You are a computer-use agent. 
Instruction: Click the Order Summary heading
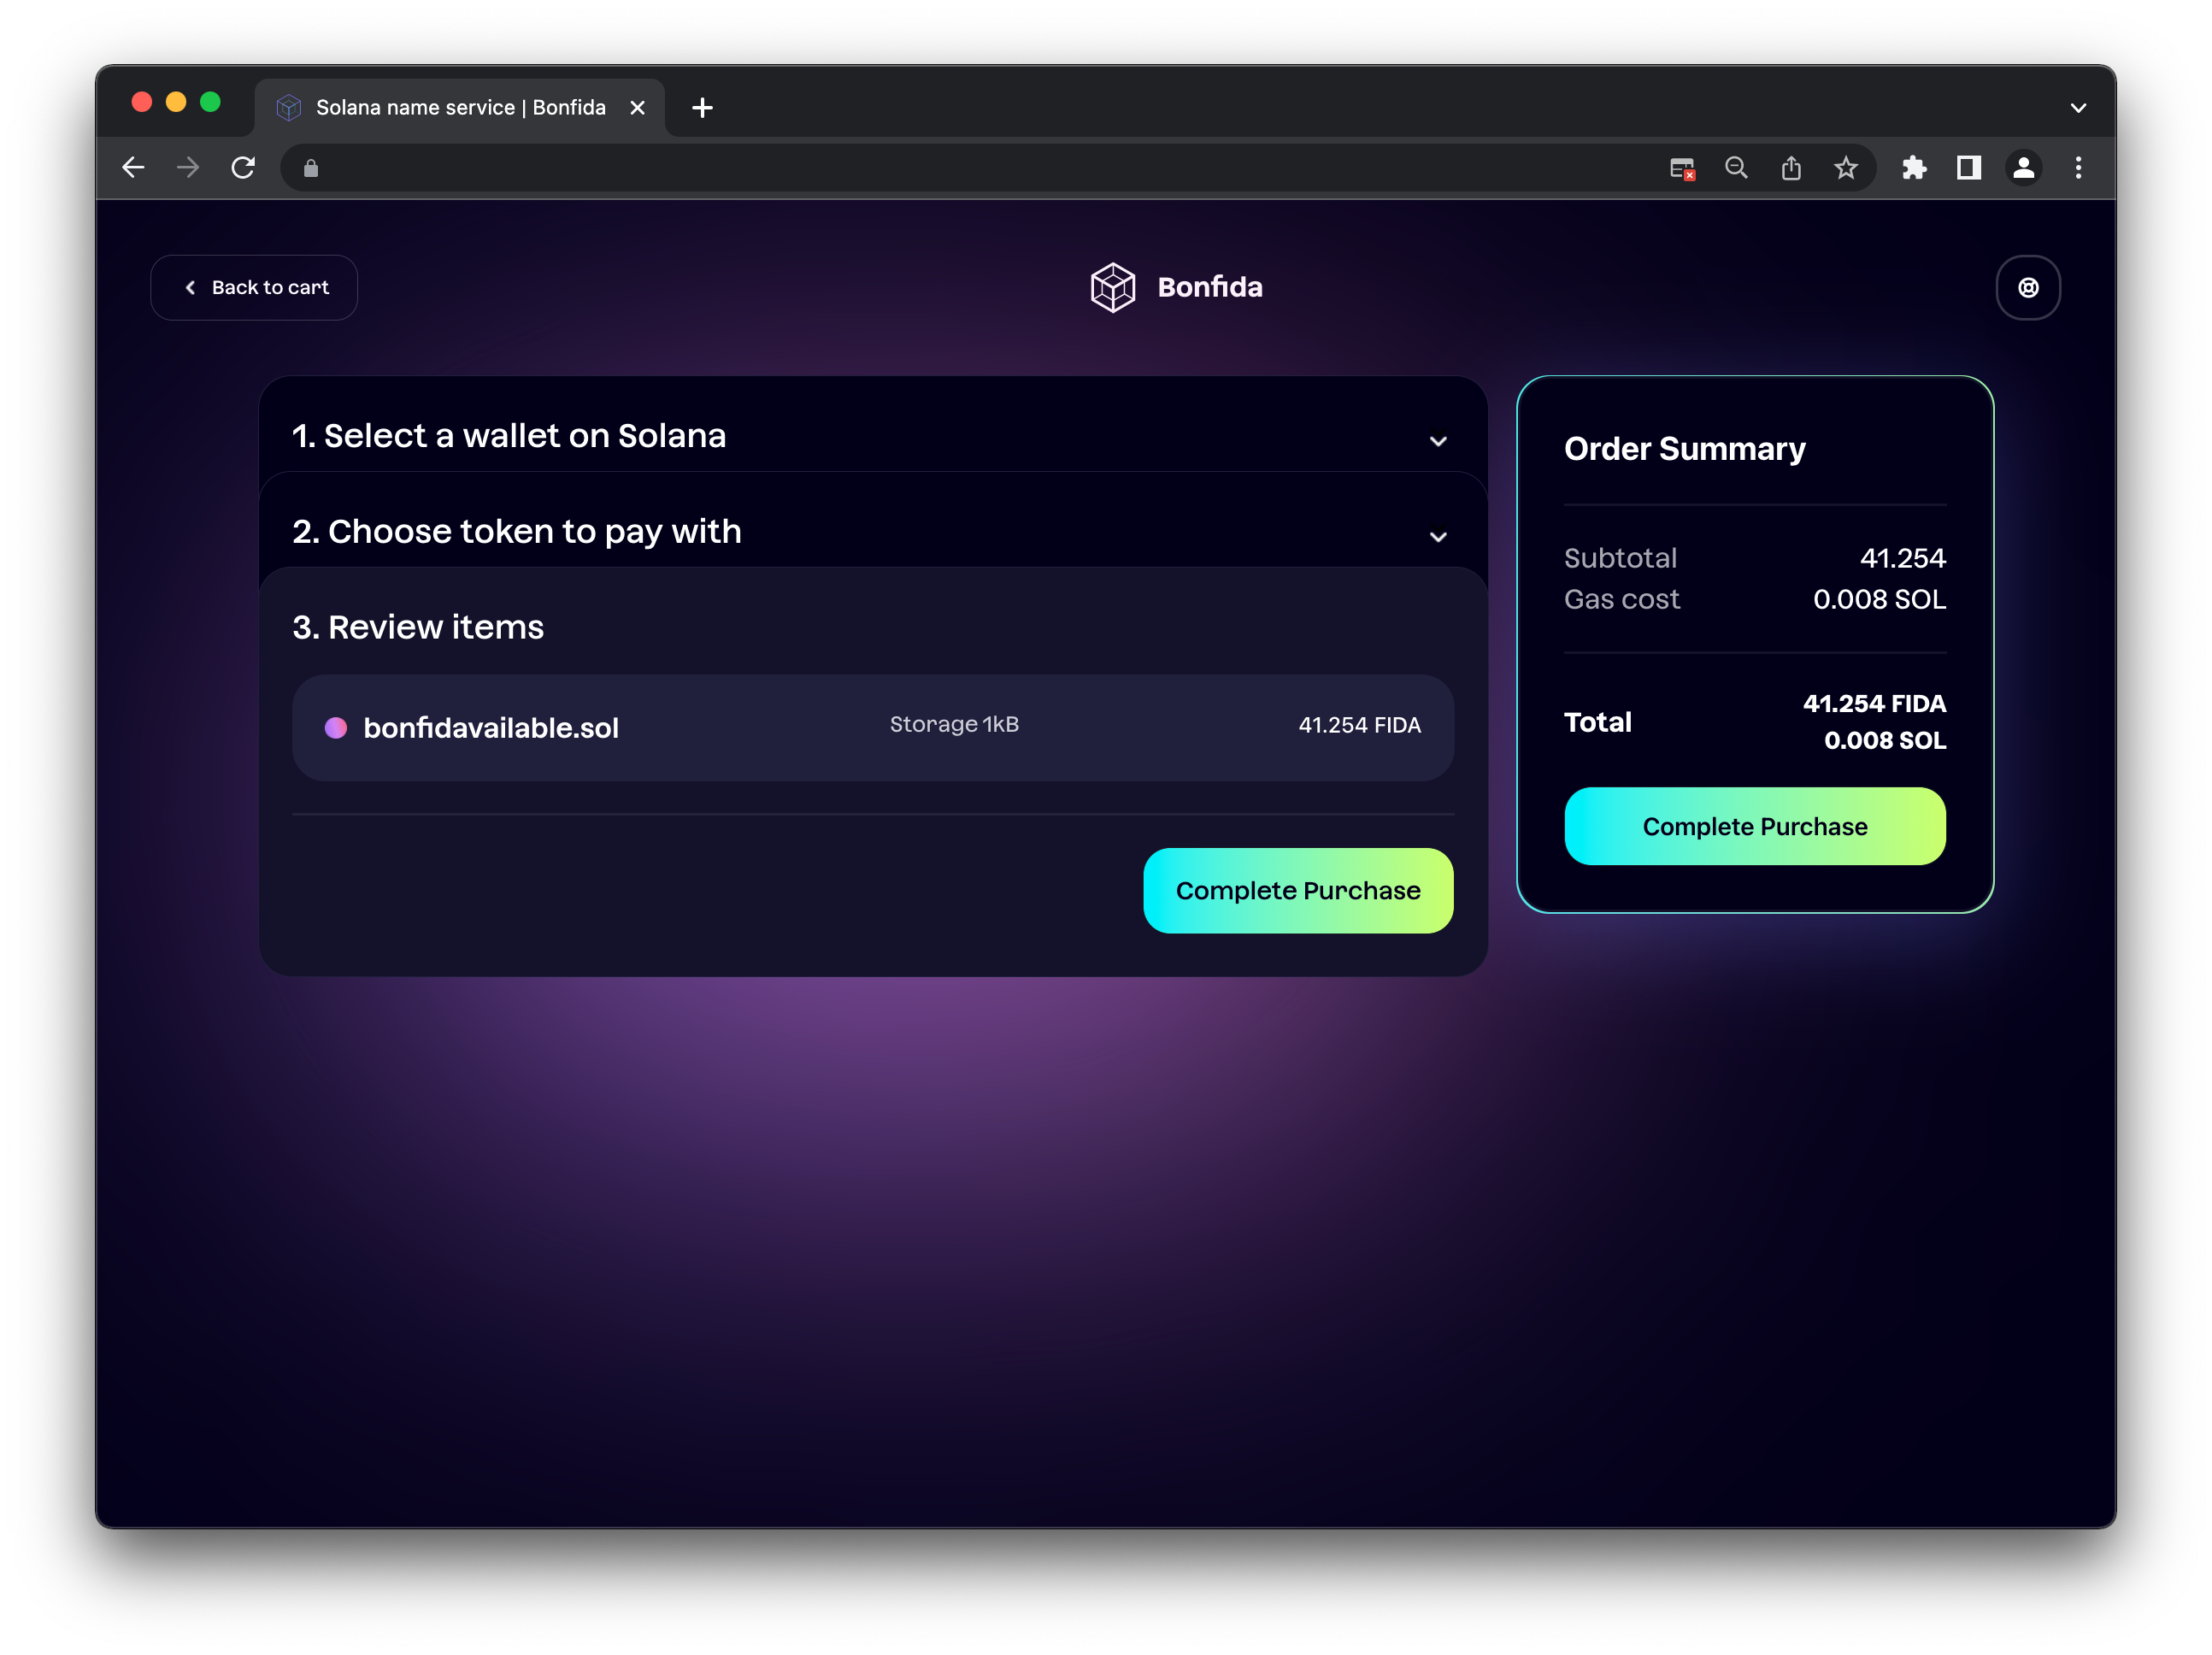pyautogui.click(x=1685, y=449)
